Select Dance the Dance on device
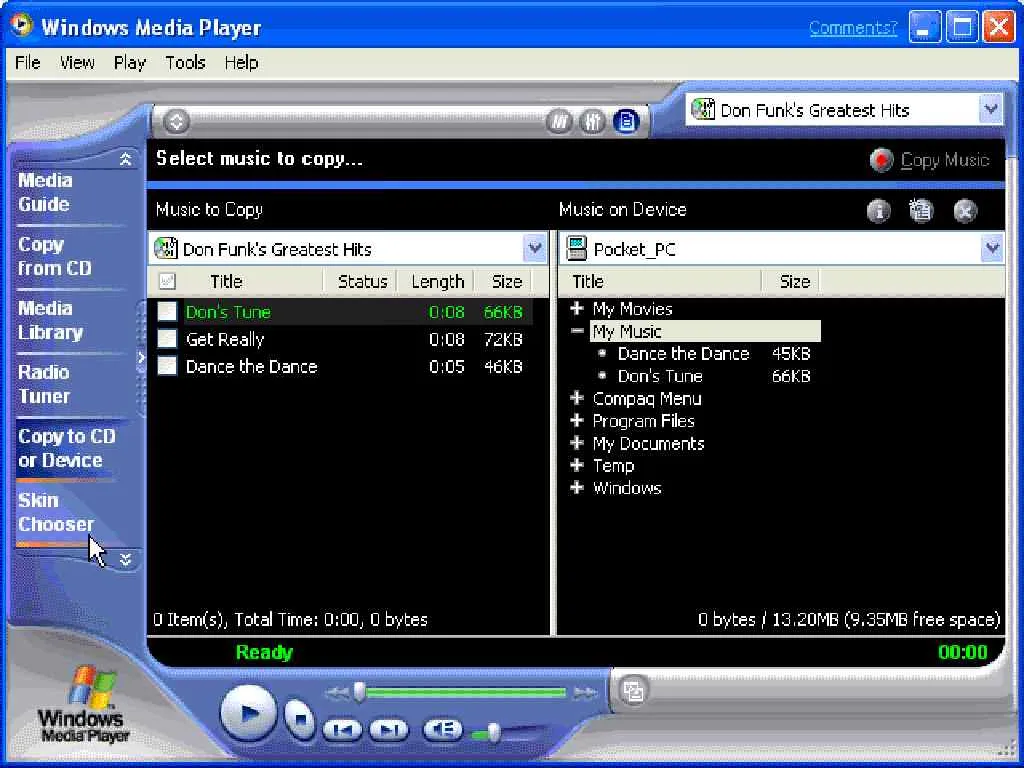Screen dimensions: 1024x768 click(683, 353)
